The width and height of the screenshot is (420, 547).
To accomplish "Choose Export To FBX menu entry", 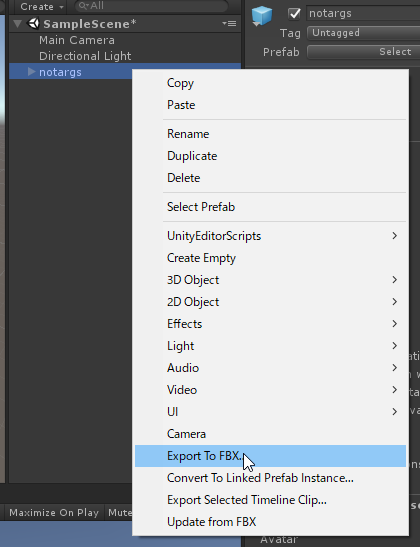I will tap(270, 456).
